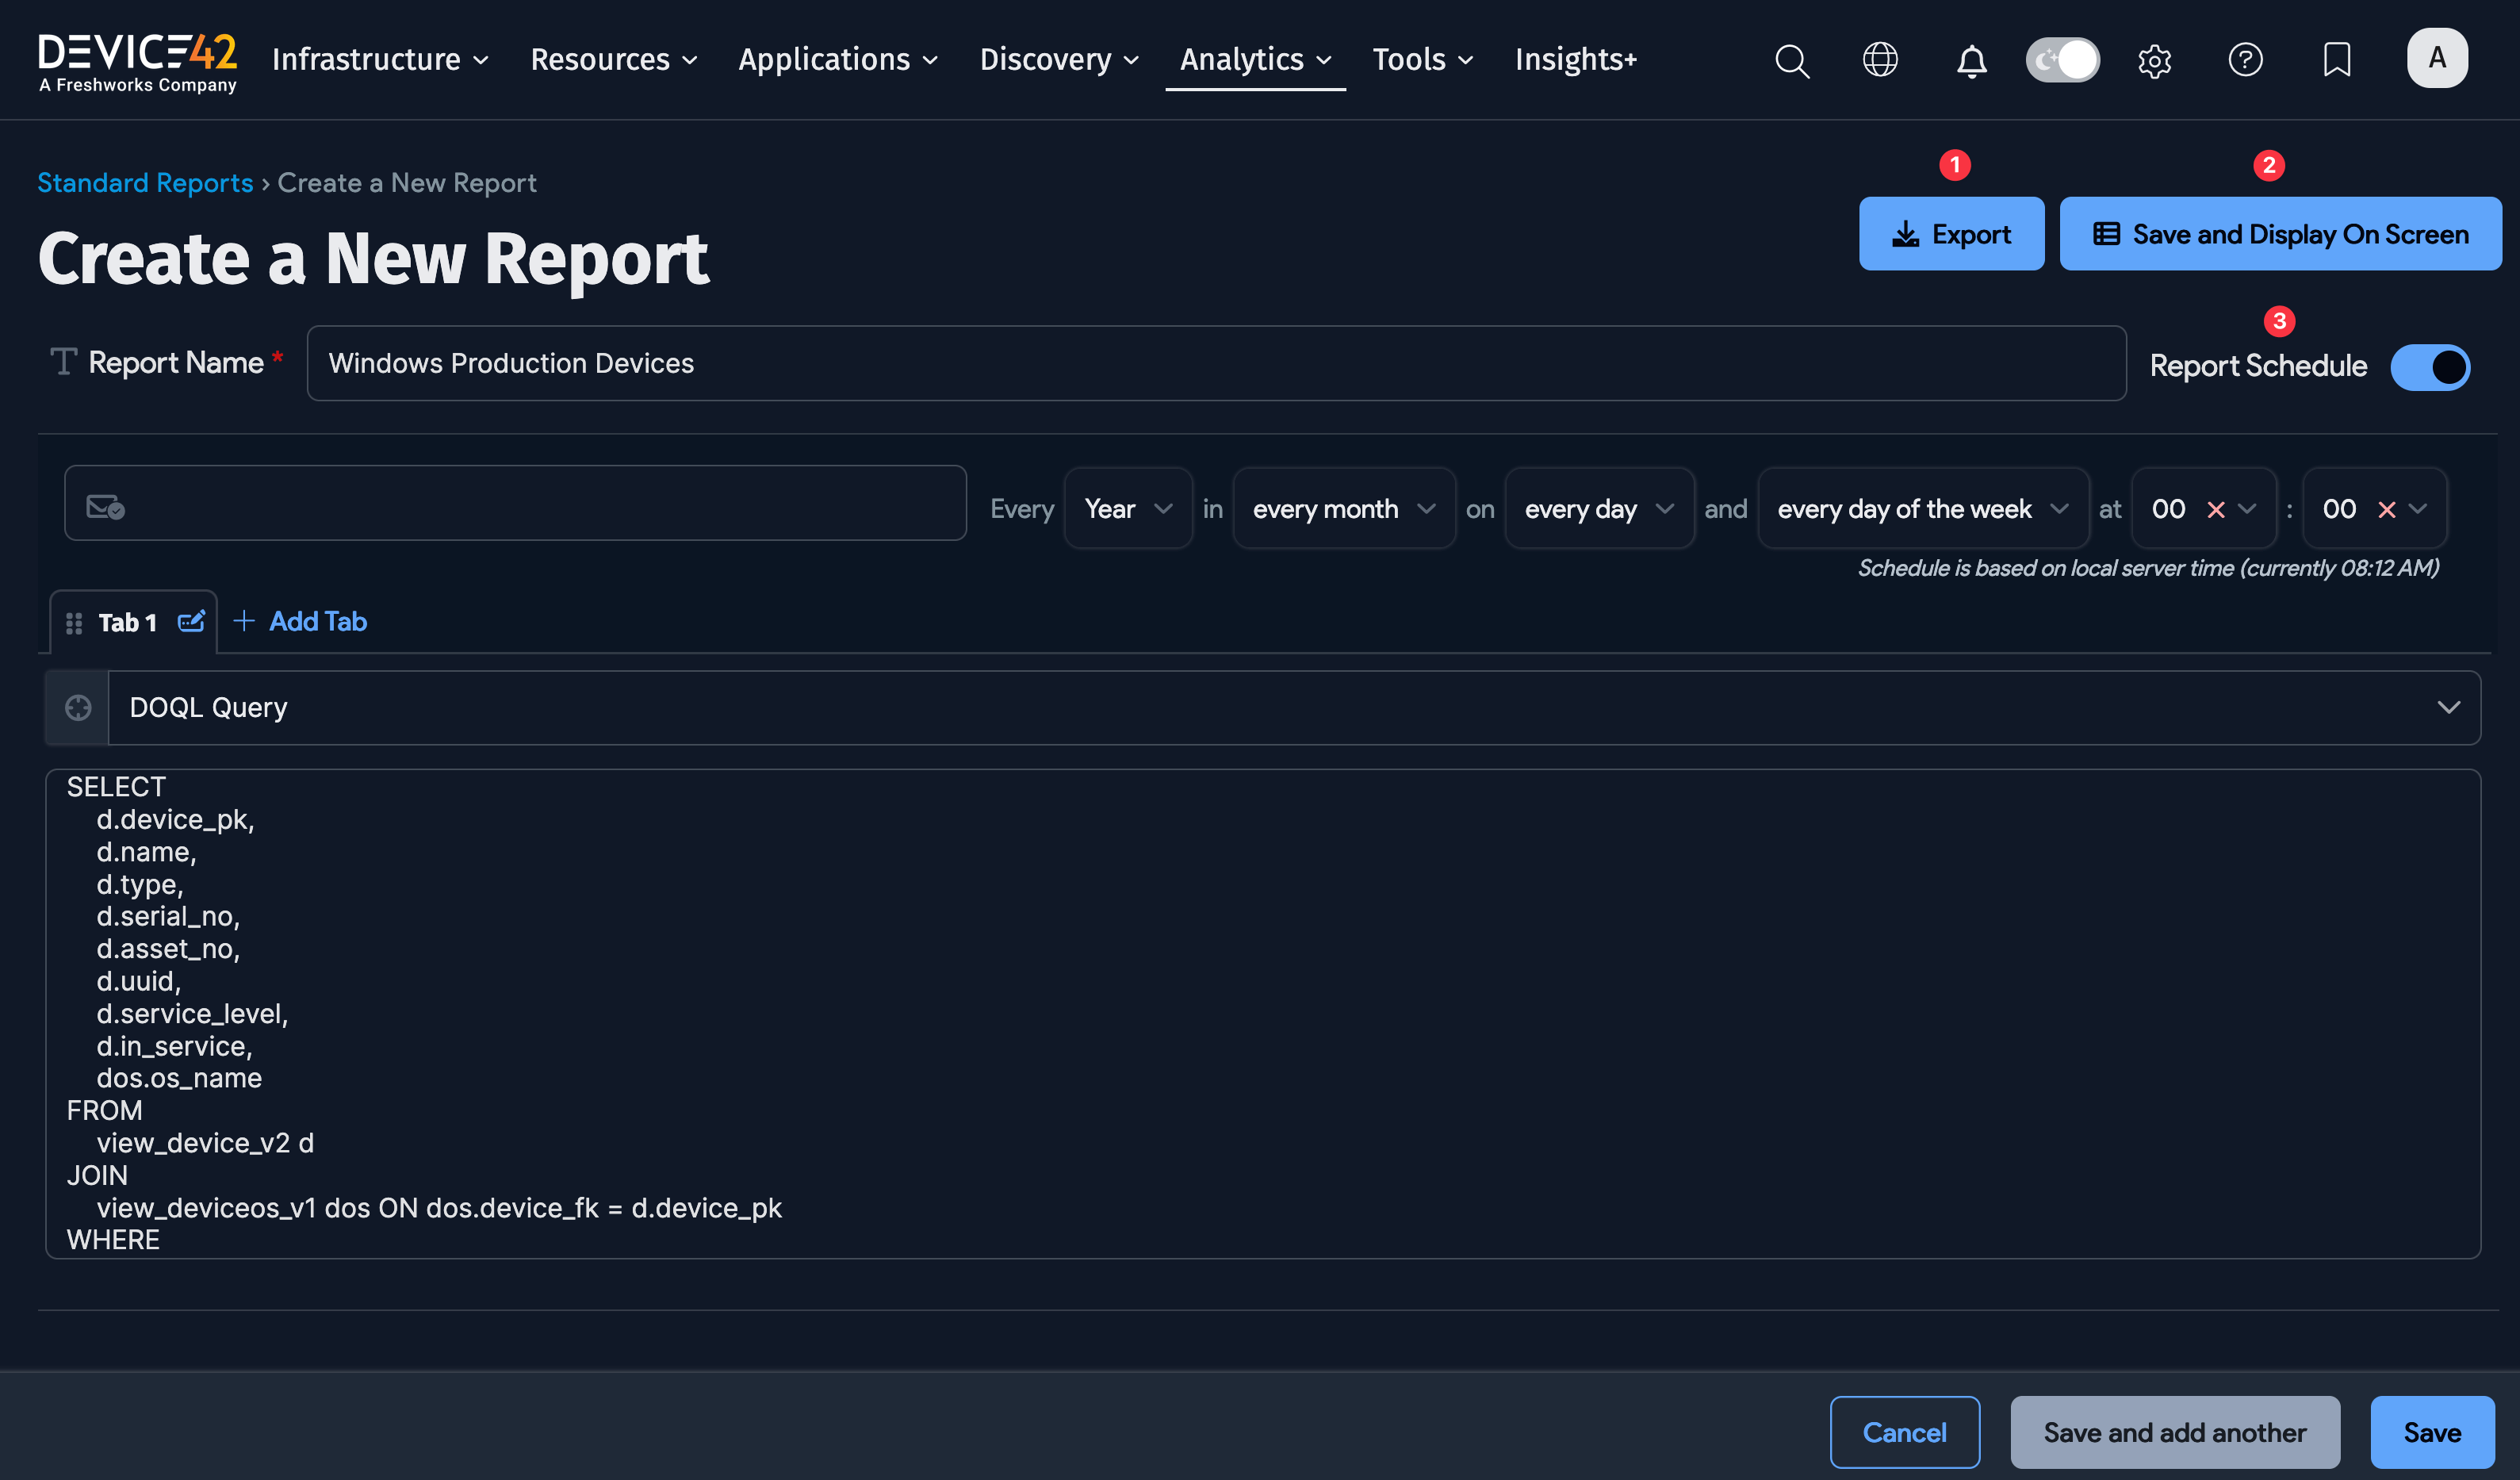This screenshot has height=1480, width=2520.
Task: Open the Standard Reports breadcrumb link
Action: 145,182
